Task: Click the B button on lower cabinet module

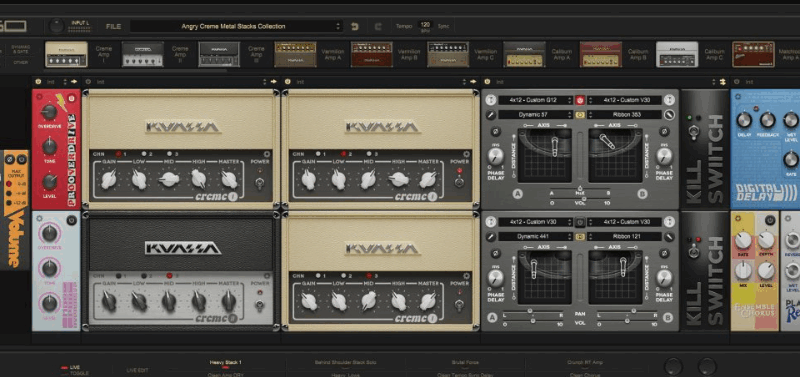Action: [x=668, y=318]
